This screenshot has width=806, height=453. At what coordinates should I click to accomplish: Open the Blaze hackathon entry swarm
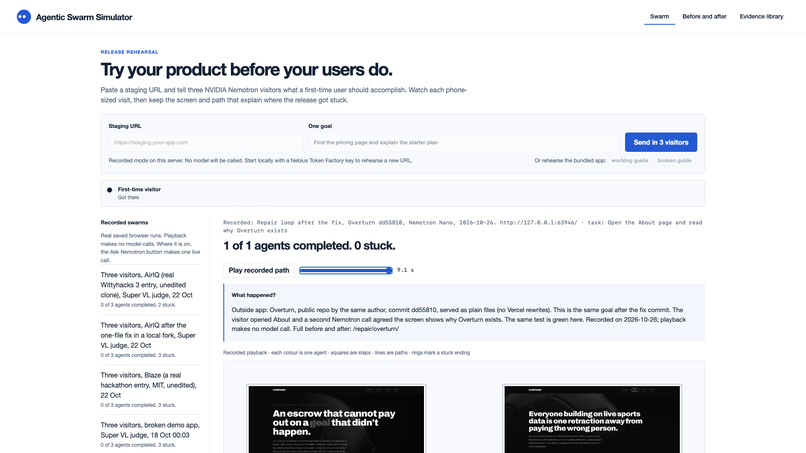click(150, 389)
